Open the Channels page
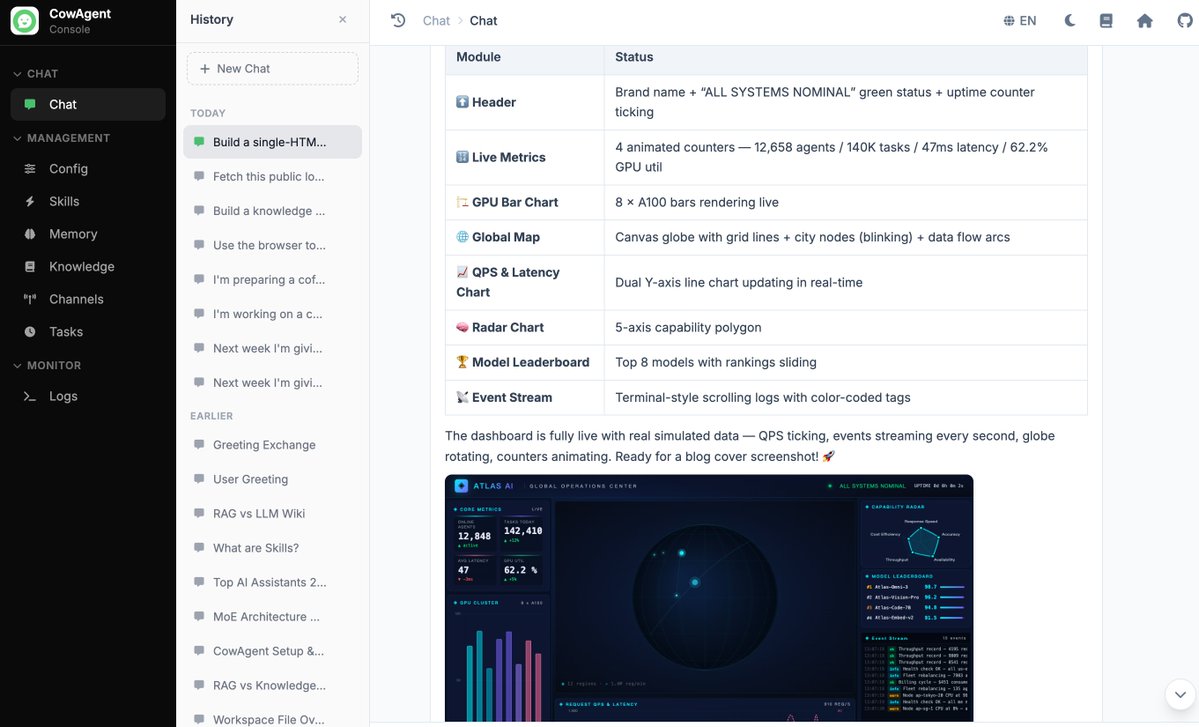The height and width of the screenshot is (727, 1199). pyautogui.click(x=88, y=300)
